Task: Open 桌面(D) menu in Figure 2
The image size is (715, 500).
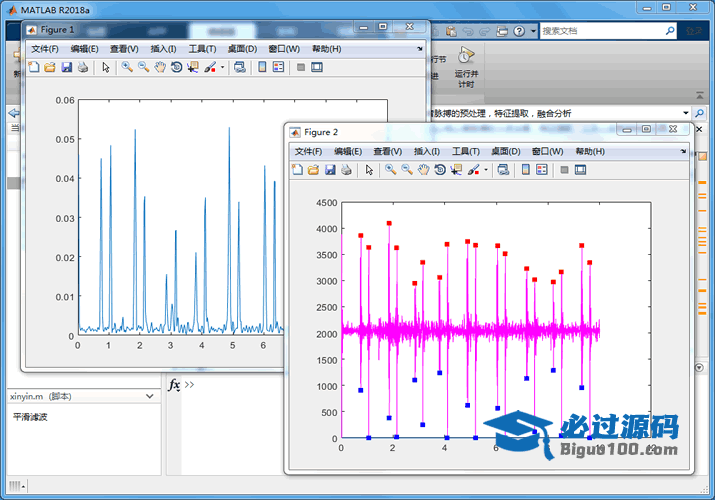Action: pyautogui.click(x=506, y=151)
